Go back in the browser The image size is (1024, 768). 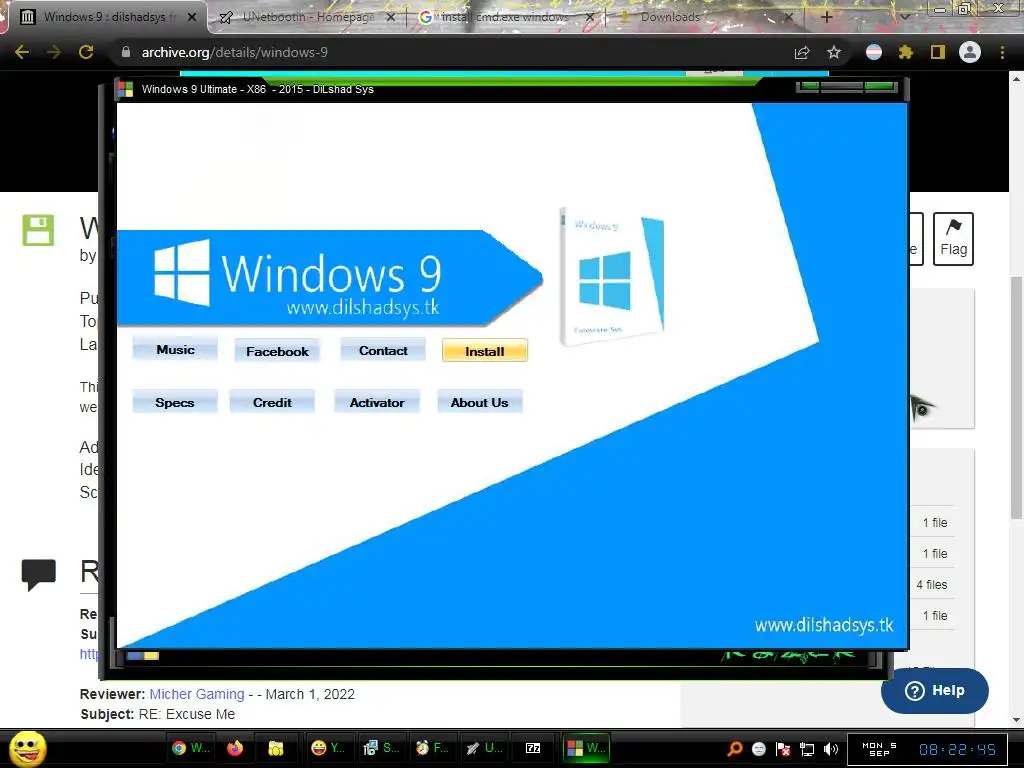coord(22,52)
